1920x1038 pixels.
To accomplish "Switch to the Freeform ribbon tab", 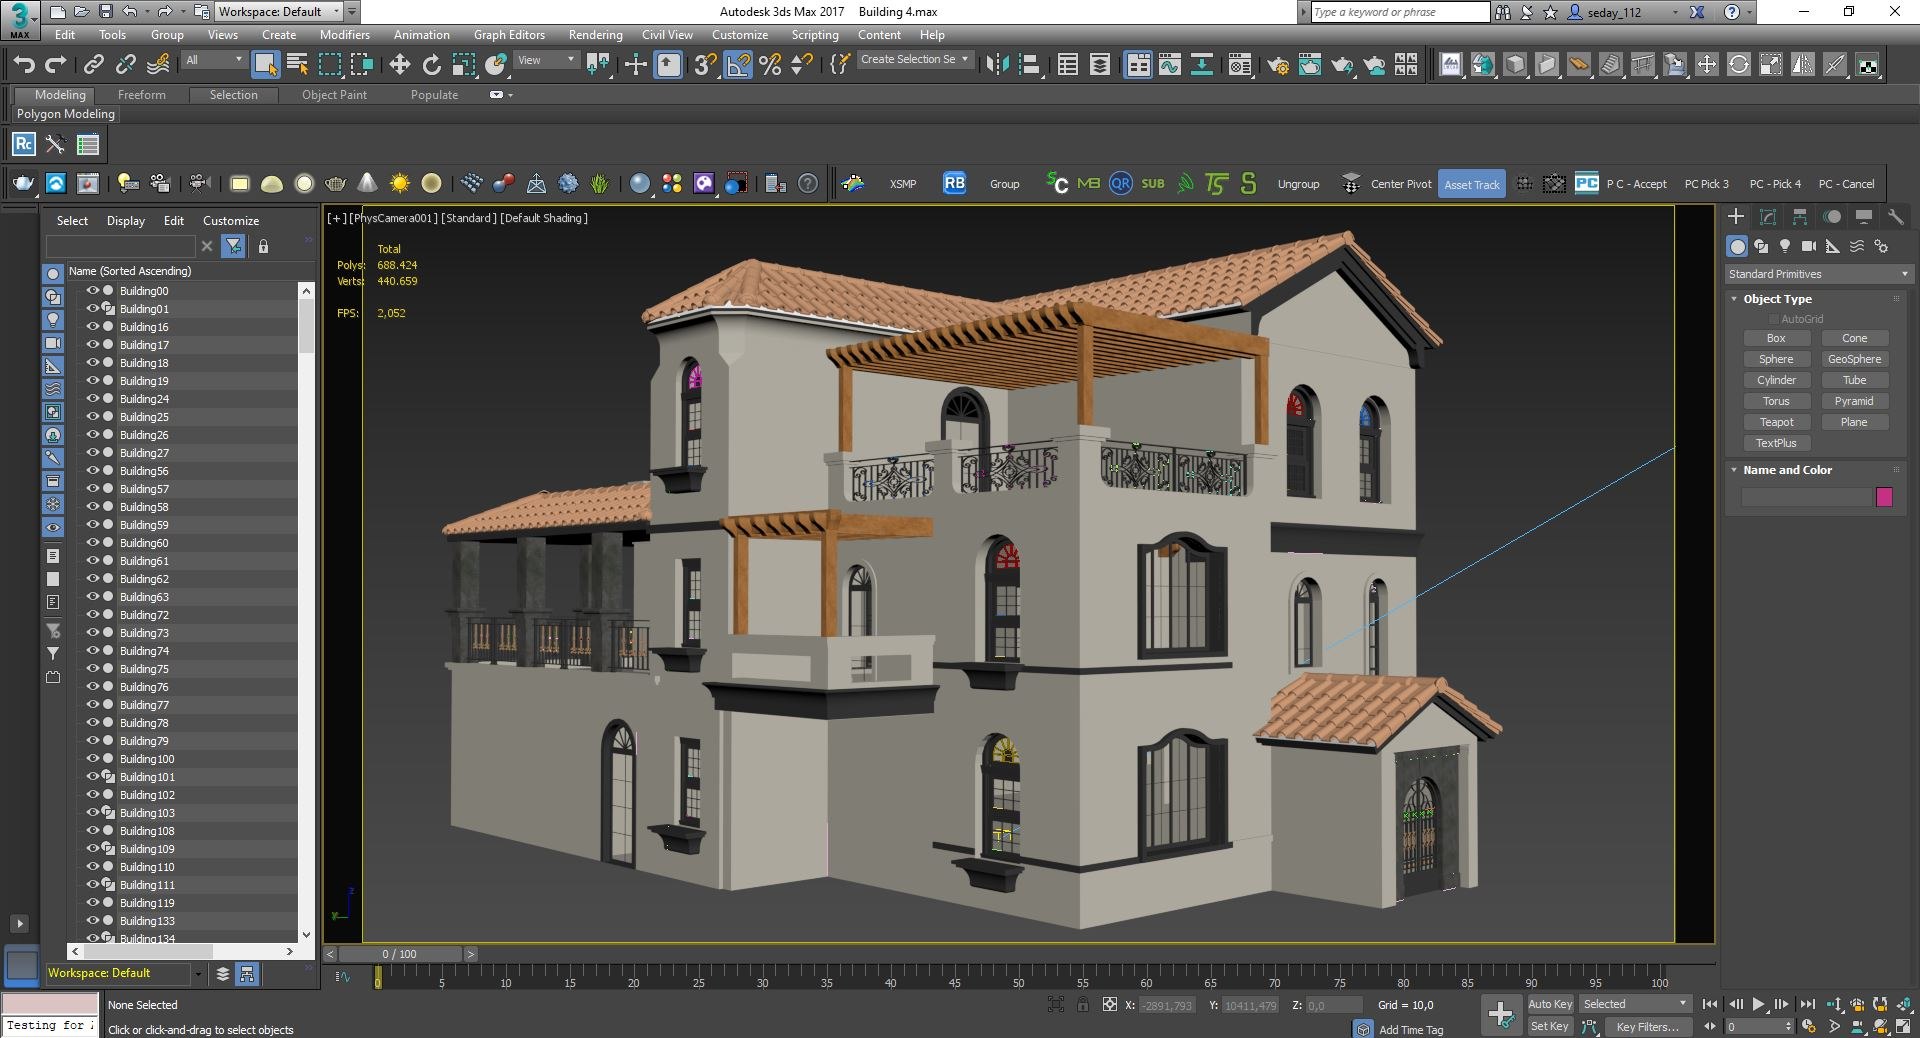I will [x=141, y=95].
